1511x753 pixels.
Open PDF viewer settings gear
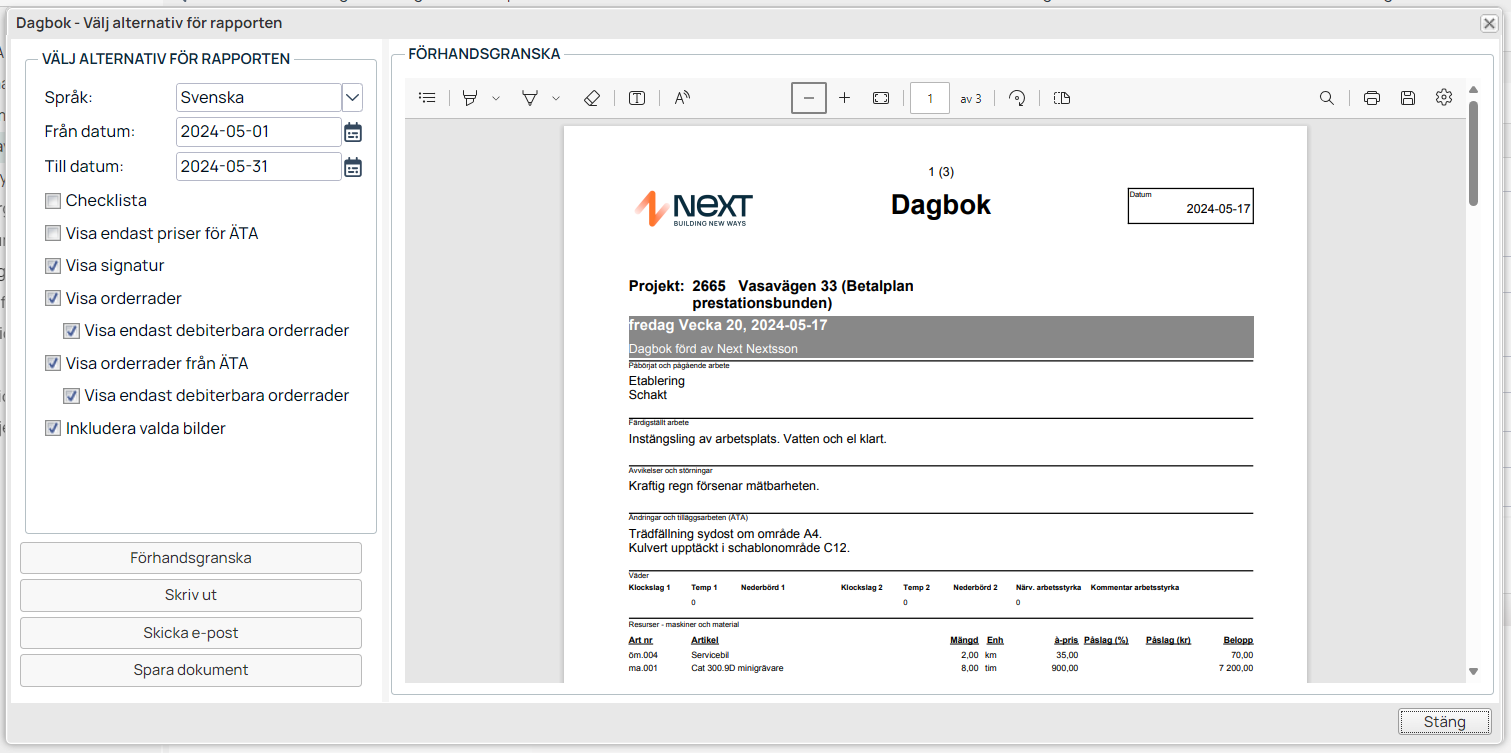click(1444, 98)
